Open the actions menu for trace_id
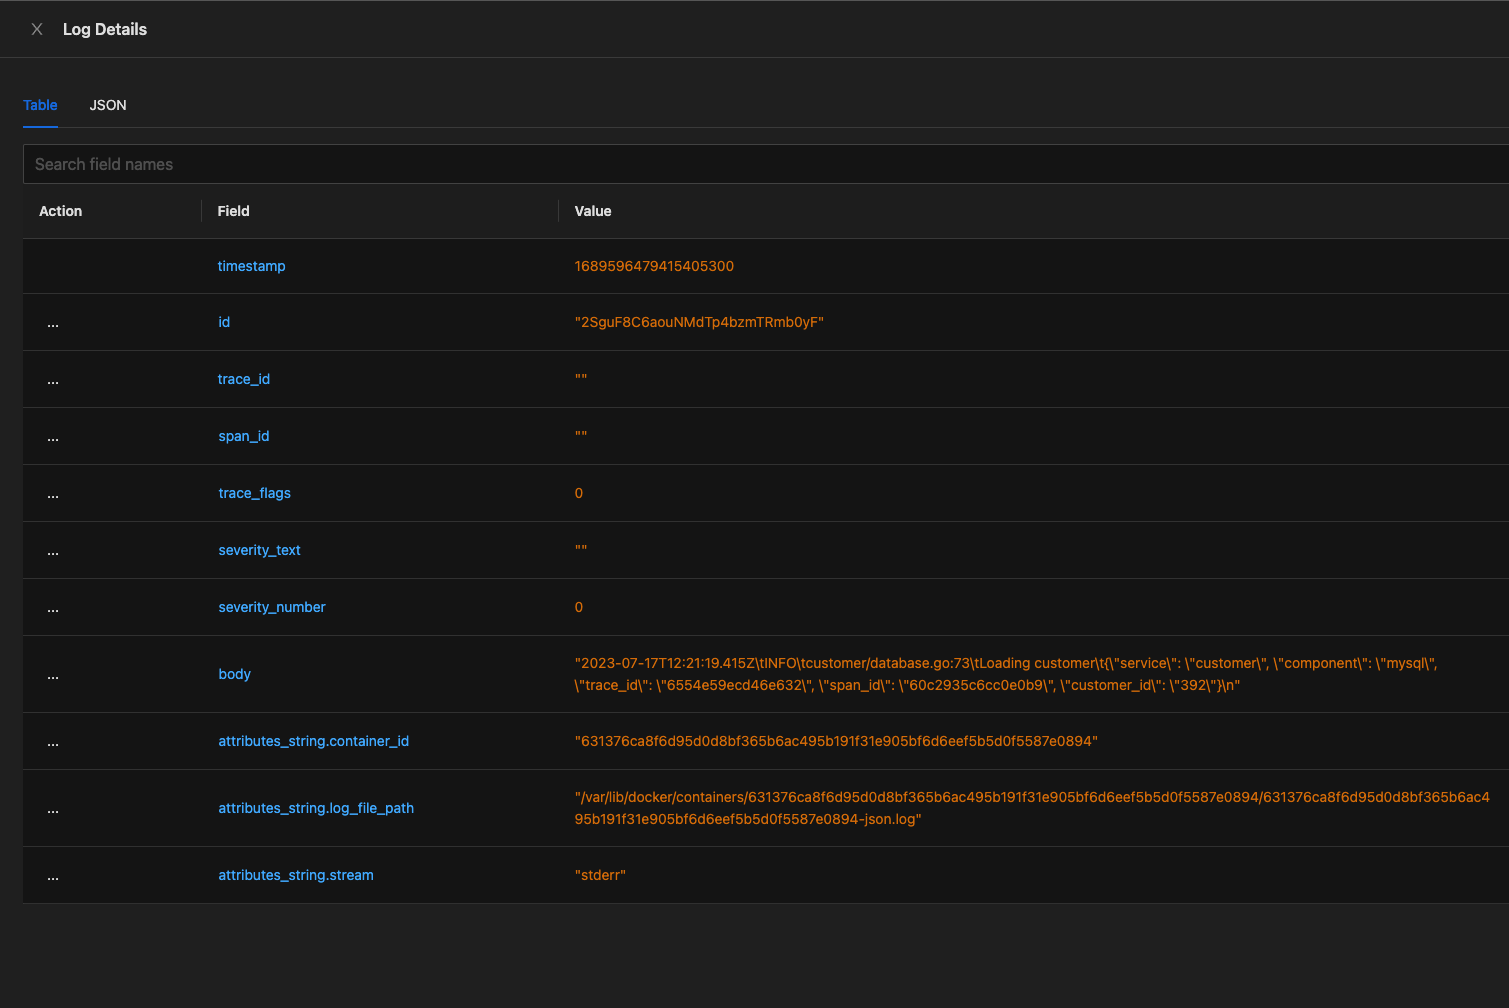Image resolution: width=1509 pixels, height=1008 pixels. click(52, 379)
